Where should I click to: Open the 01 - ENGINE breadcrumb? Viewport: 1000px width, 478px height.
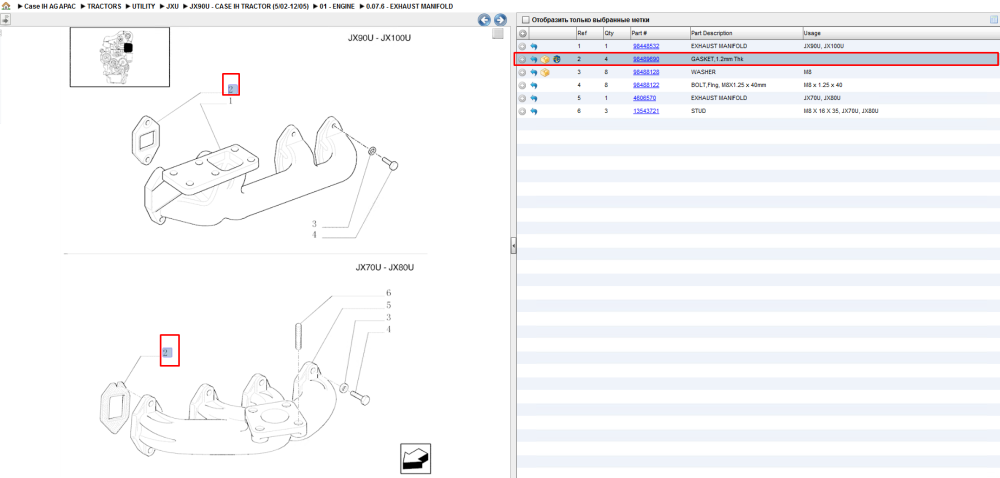tap(337, 6)
